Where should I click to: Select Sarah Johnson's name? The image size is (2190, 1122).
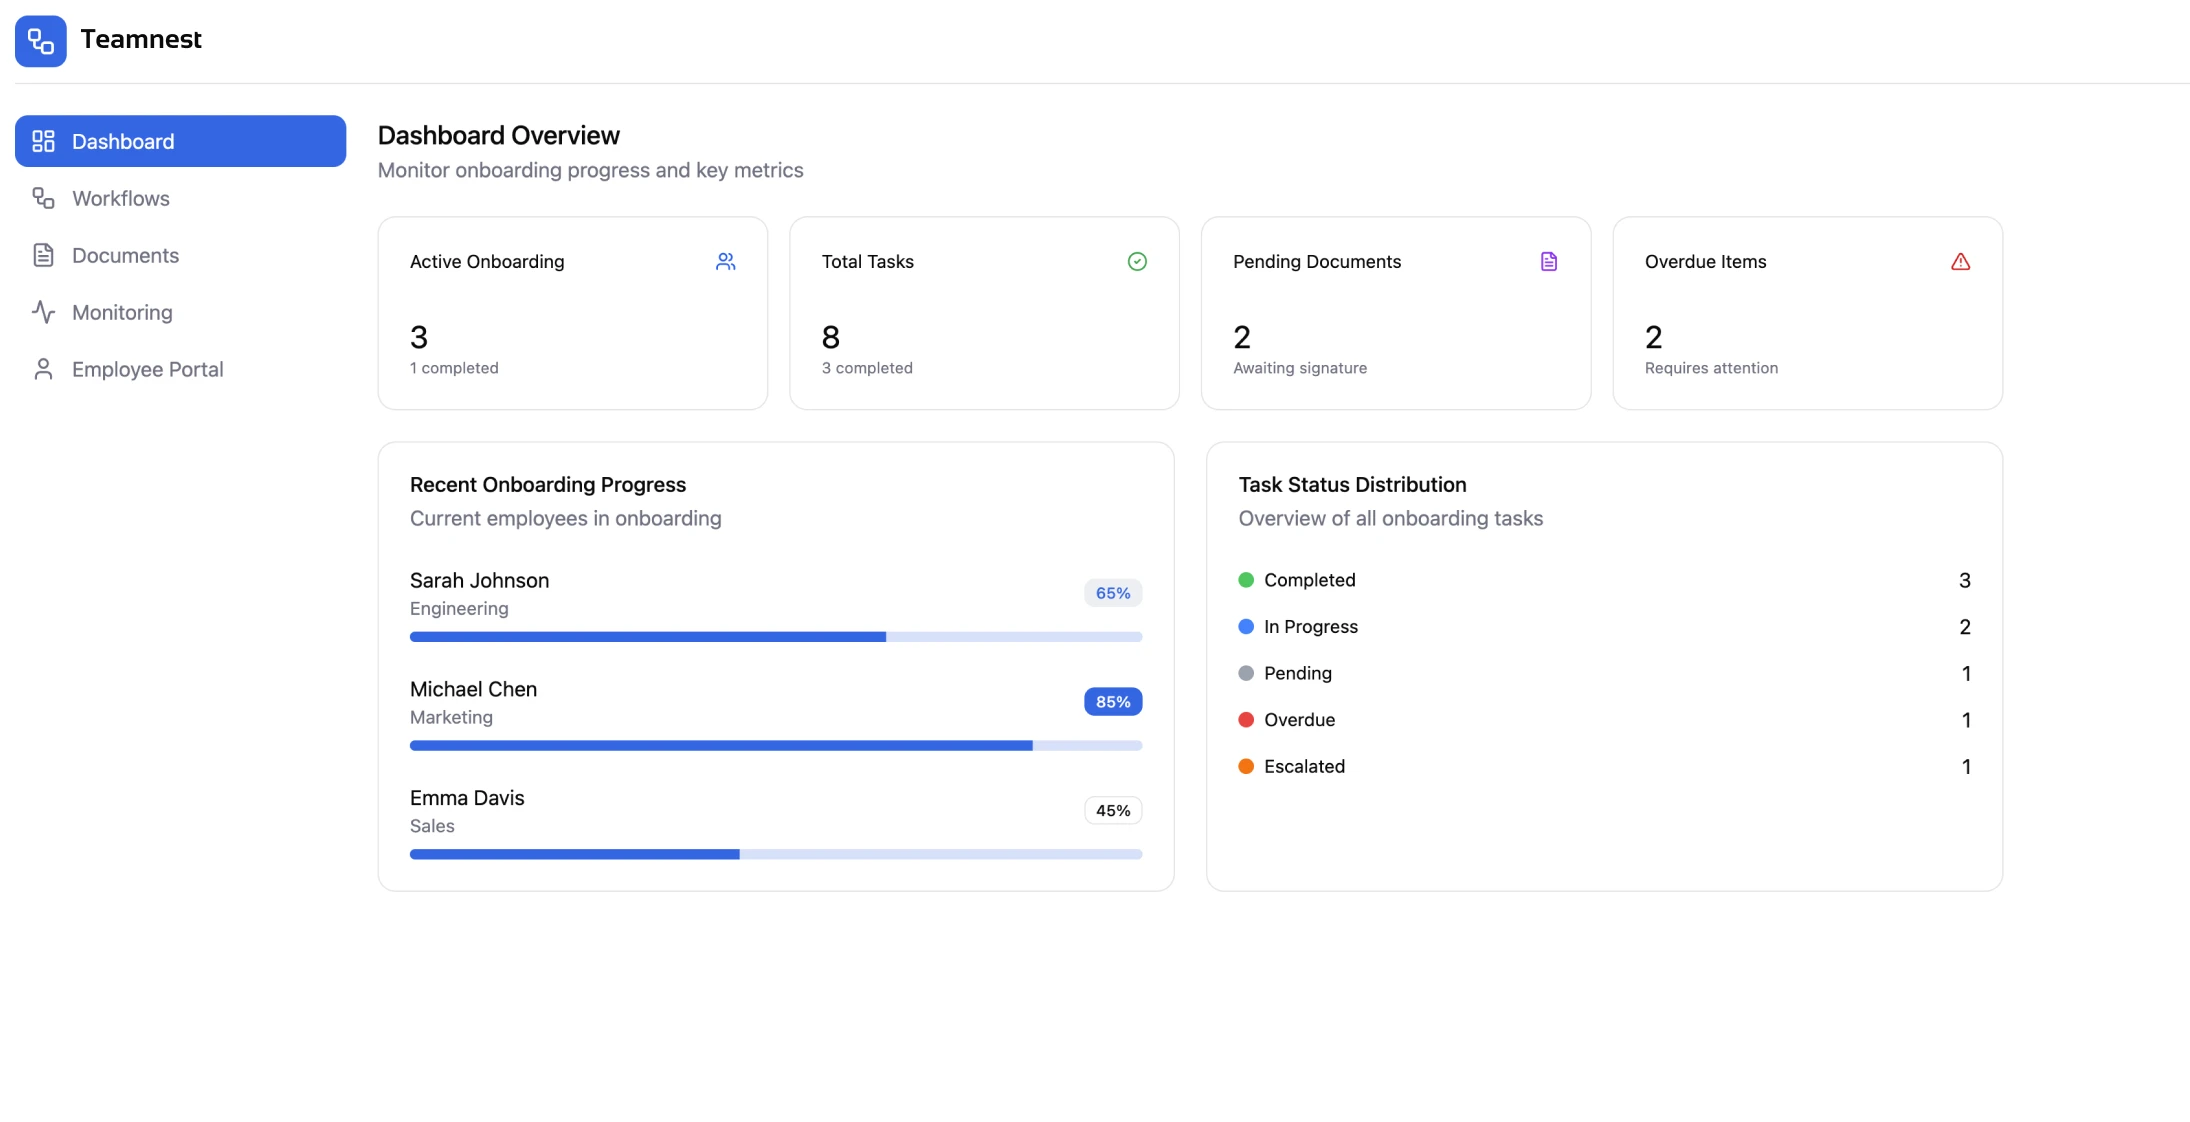(x=479, y=580)
